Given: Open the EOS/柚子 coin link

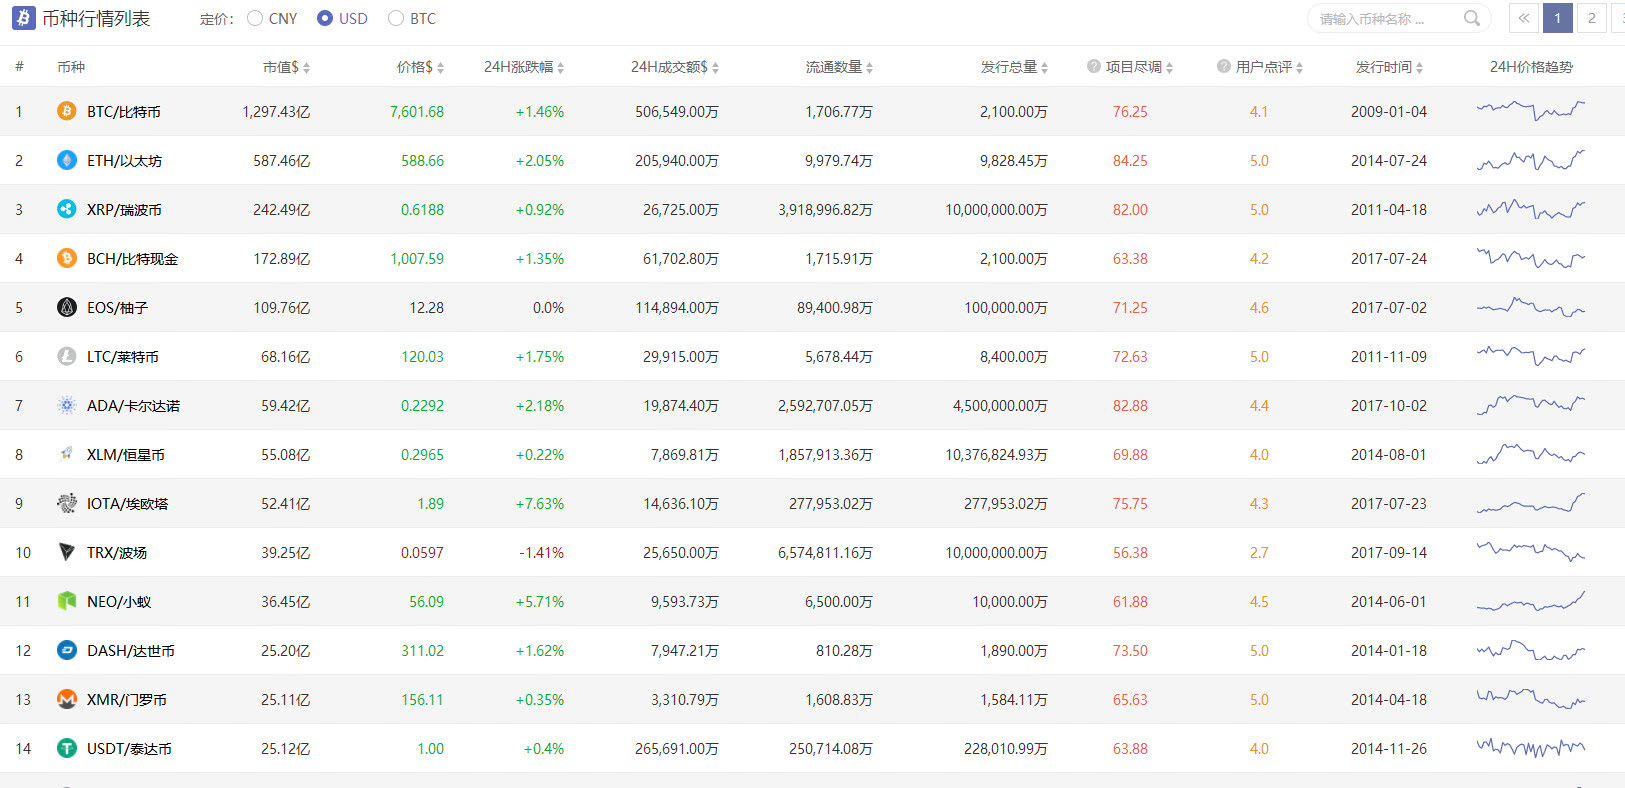Looking at the screenshot, I should pyautogui.click(x=117, y=308).
